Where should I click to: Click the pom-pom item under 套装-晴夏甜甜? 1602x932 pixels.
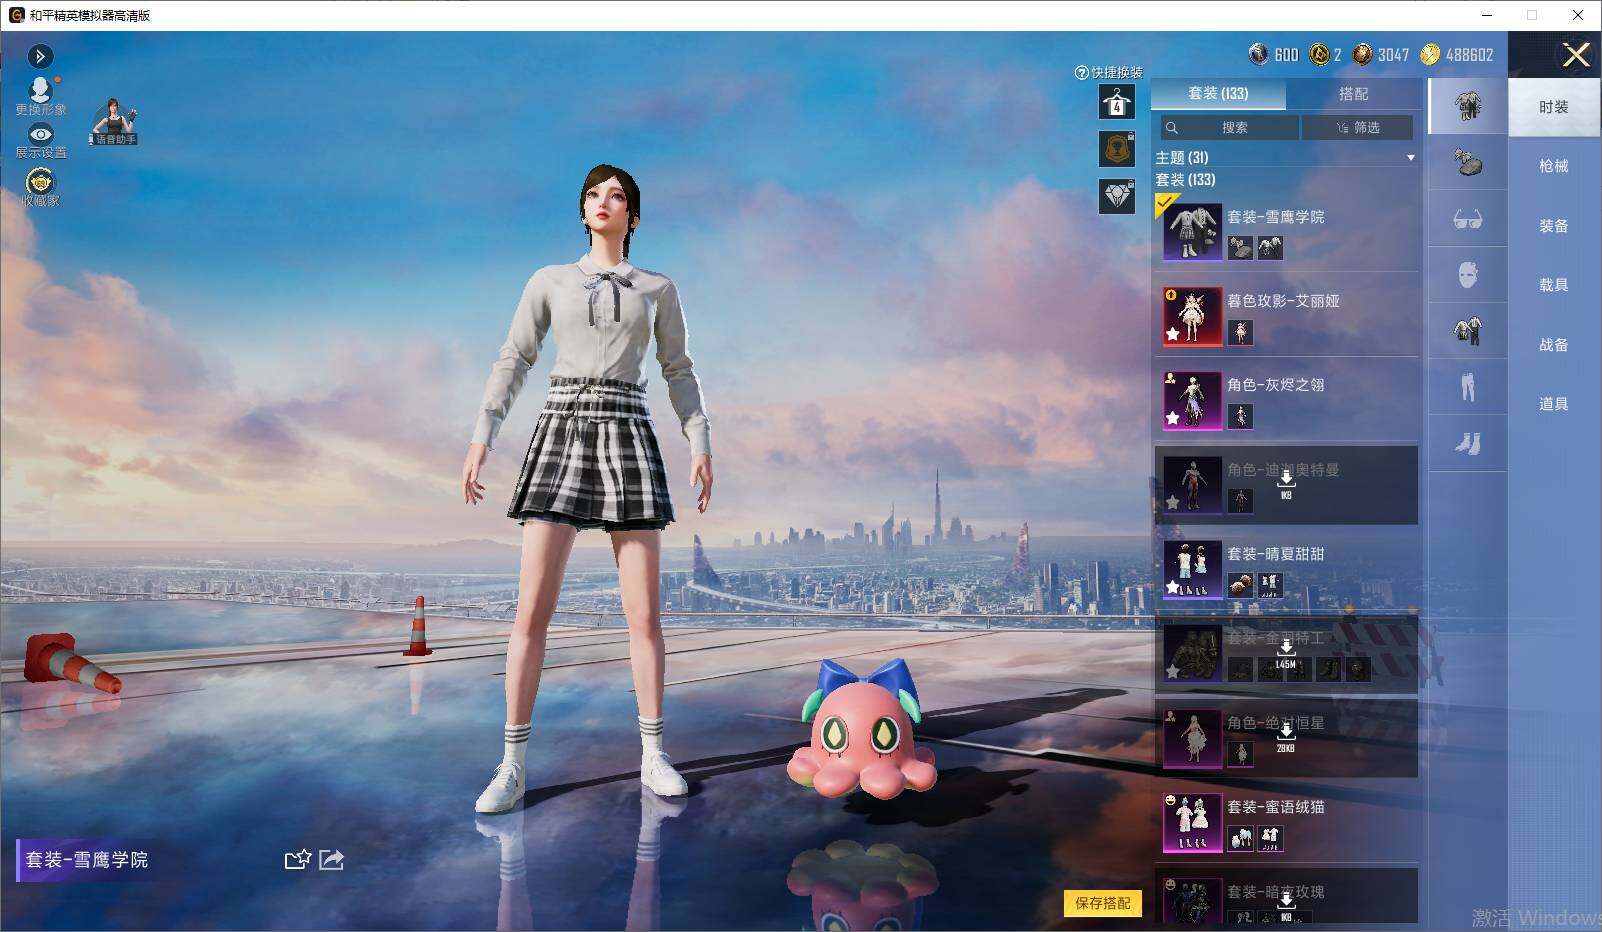tap(1240, 586)
